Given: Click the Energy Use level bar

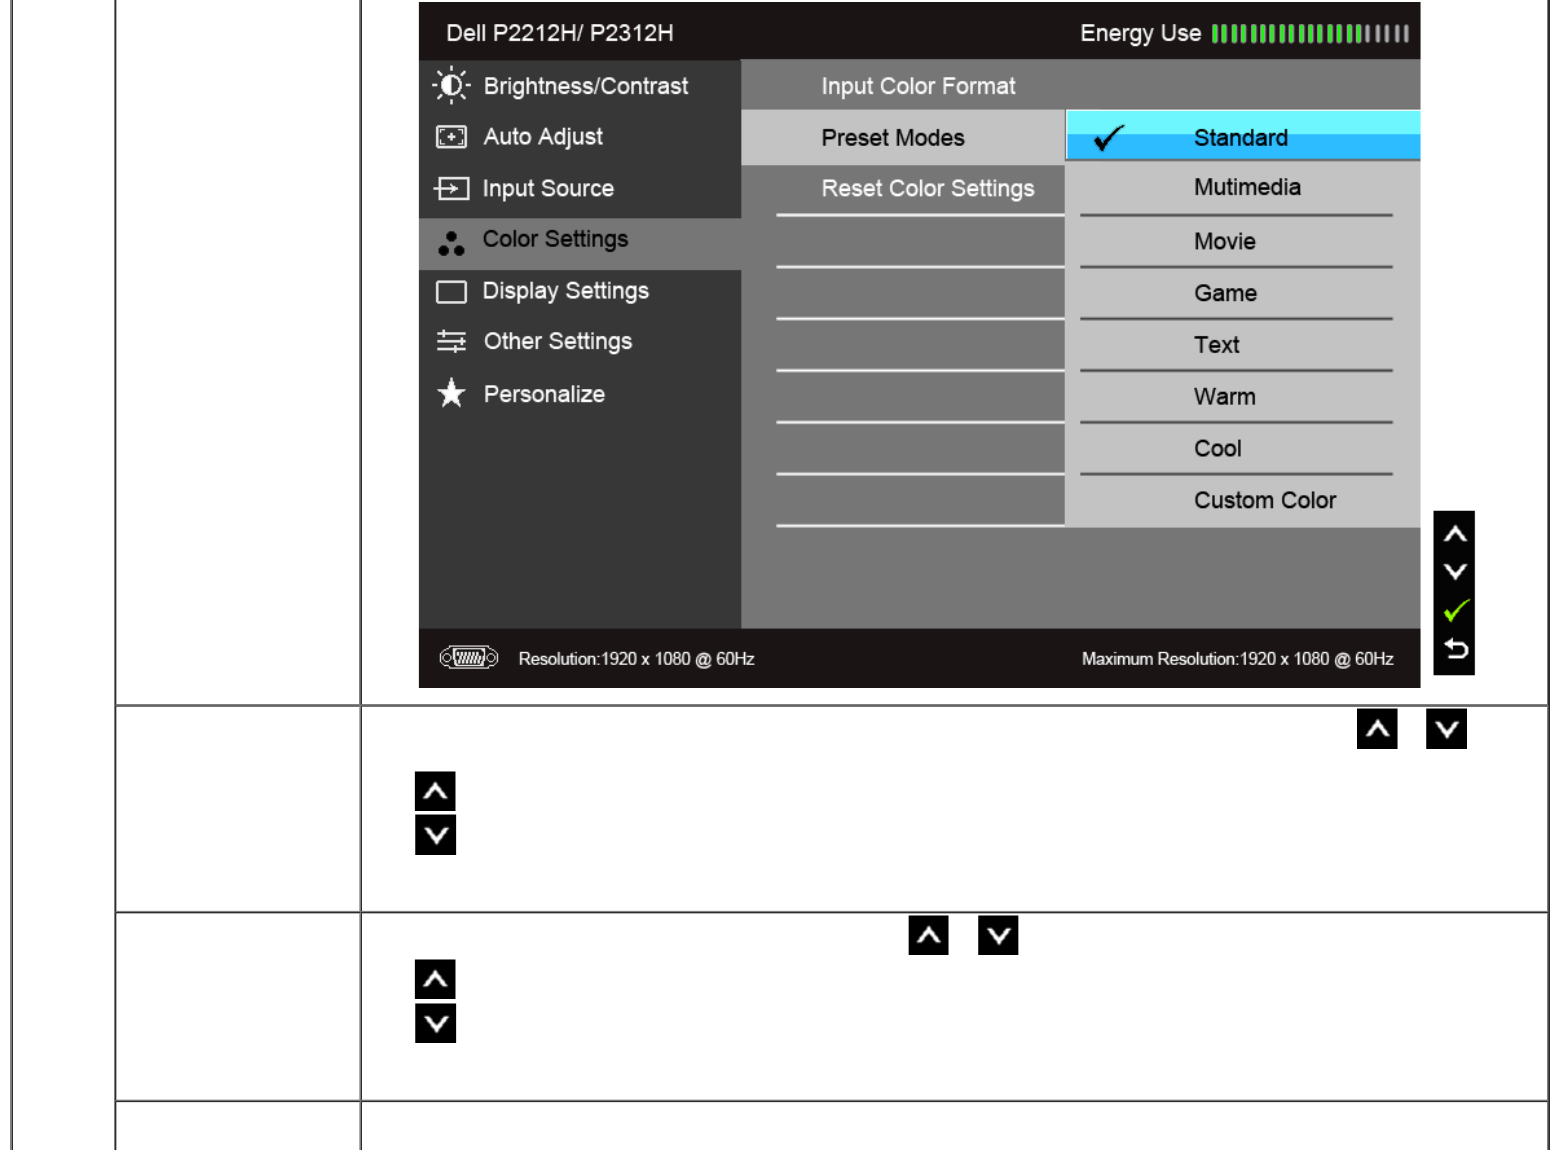Looking at the screenshot, I should click(x=1310, y=34).
